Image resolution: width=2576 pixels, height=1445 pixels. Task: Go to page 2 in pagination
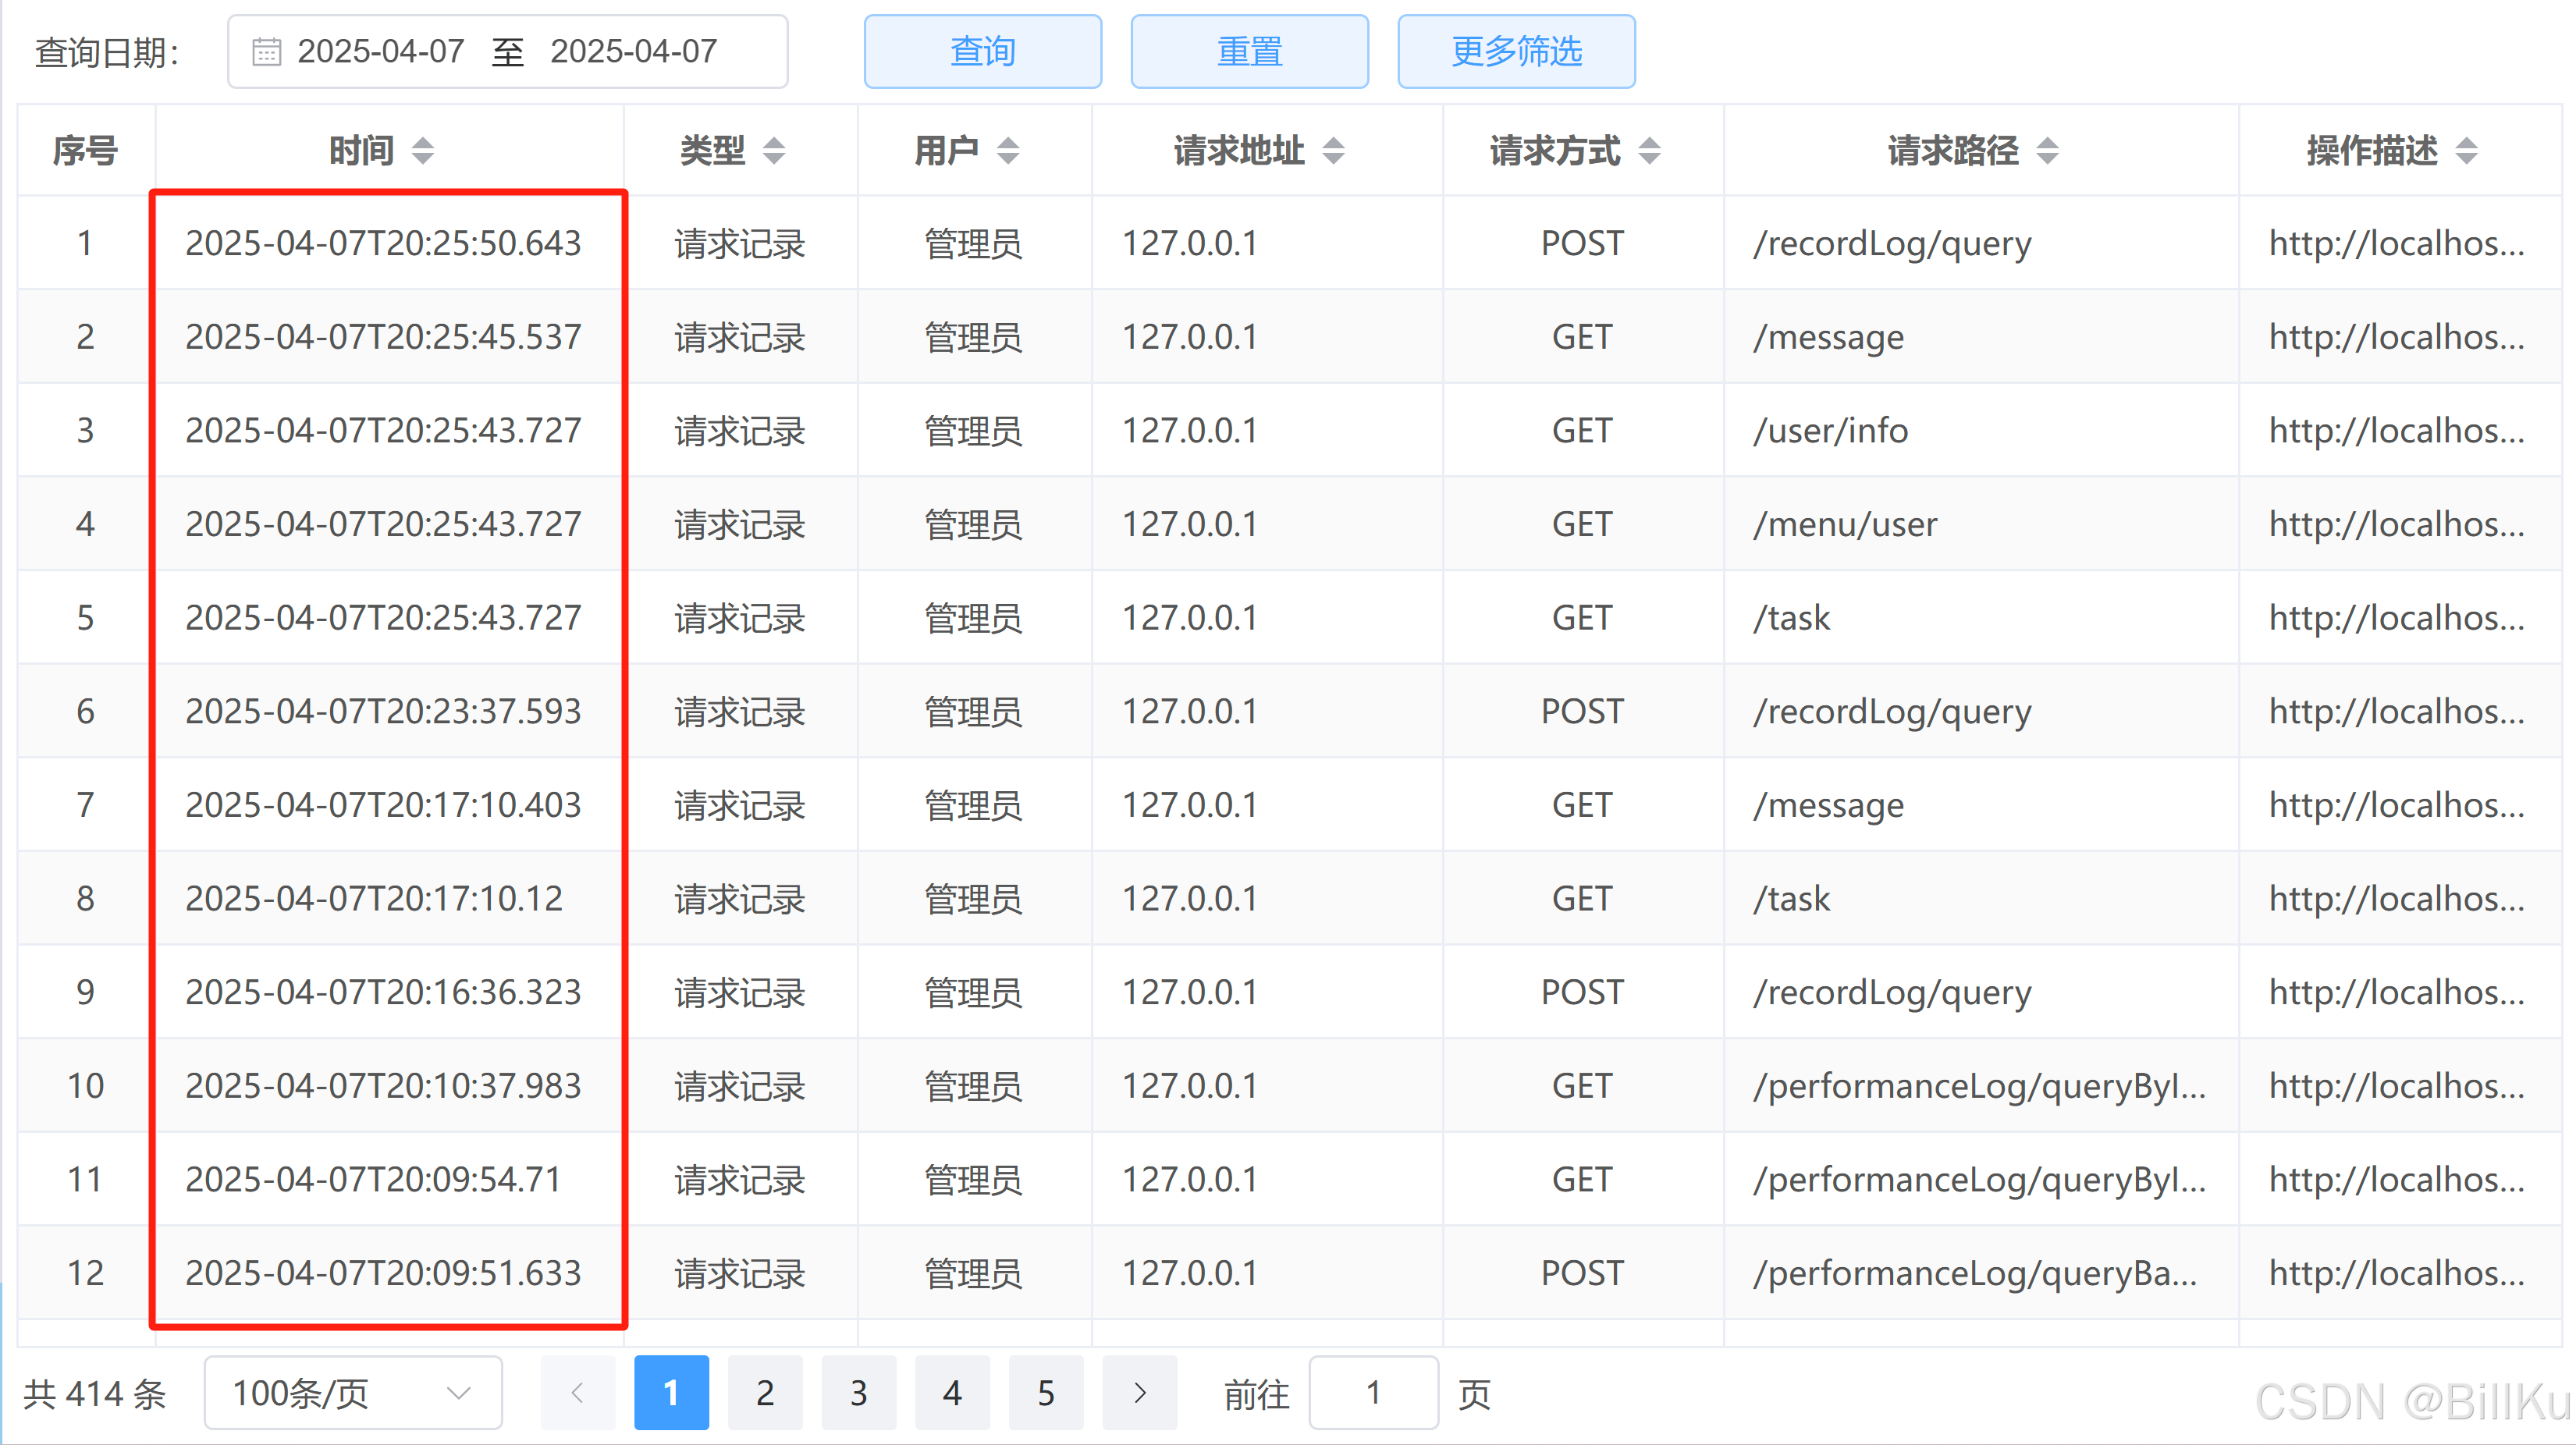pos(765,1392)
